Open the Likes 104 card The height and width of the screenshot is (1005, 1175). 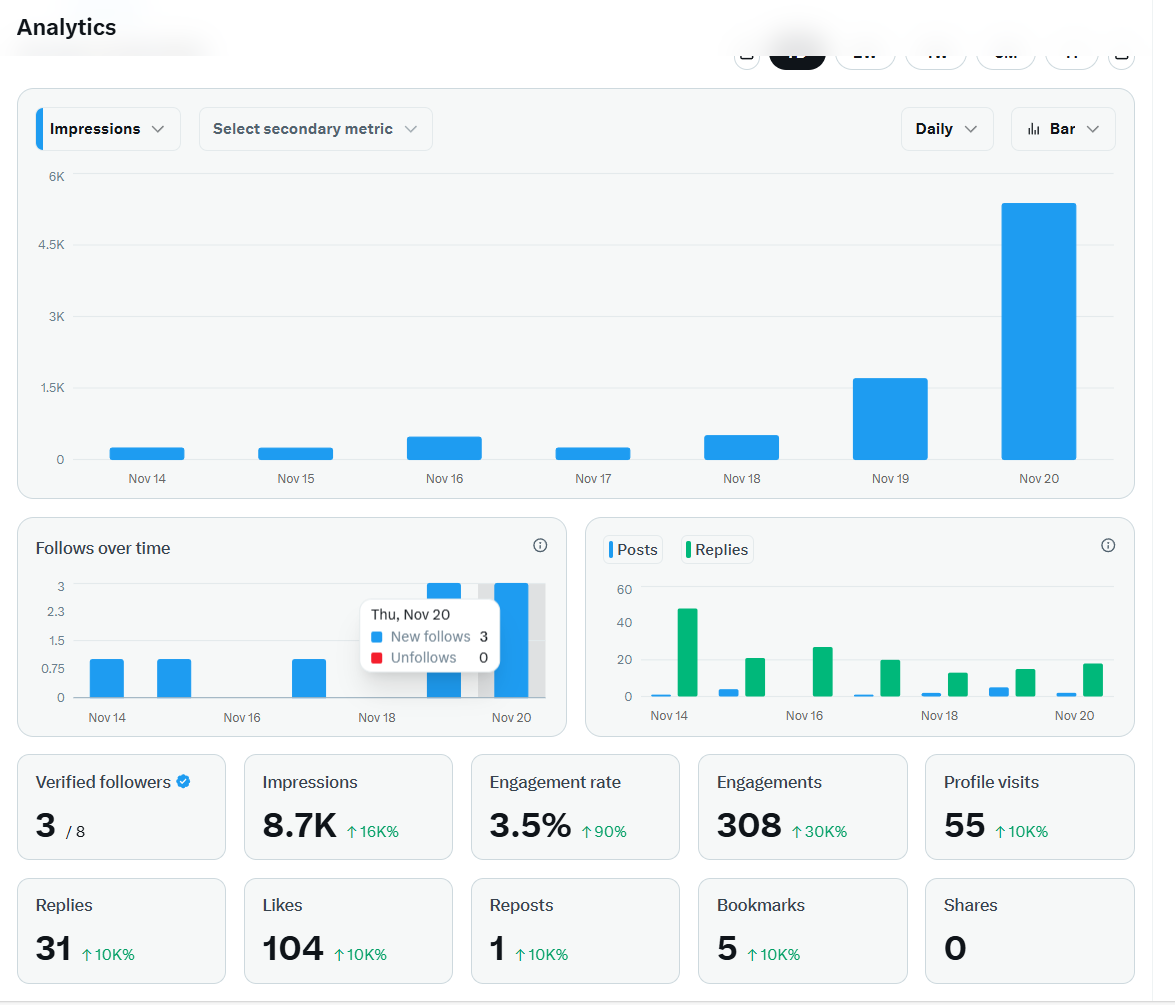[348, 931]
